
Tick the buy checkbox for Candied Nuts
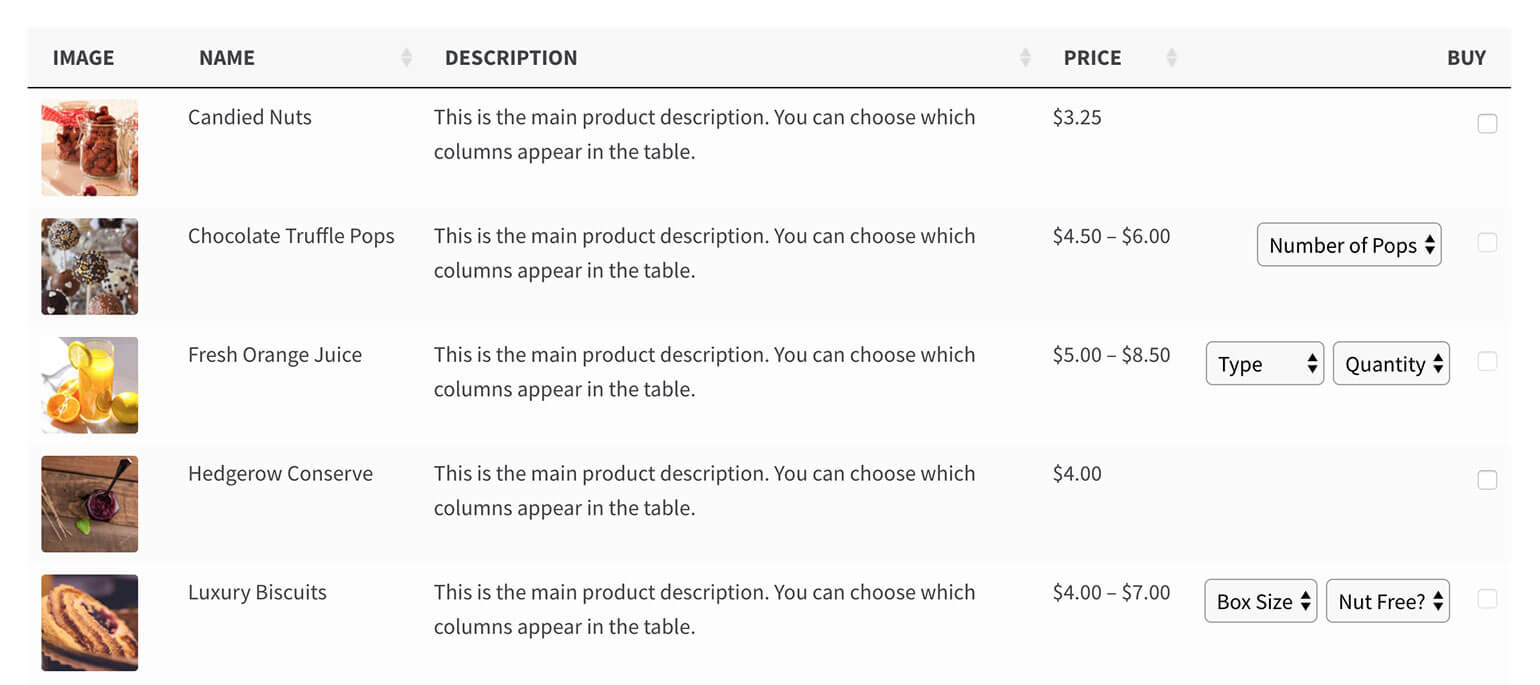1487,124
